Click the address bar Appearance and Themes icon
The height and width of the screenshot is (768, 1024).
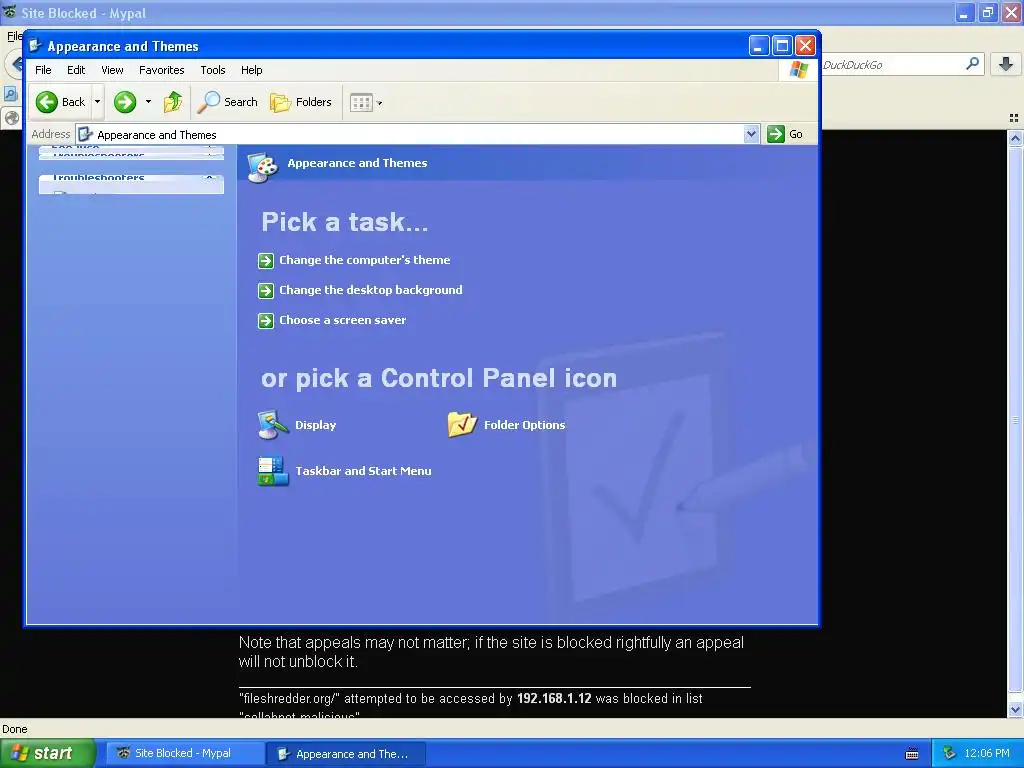click(x=85, y=135)
